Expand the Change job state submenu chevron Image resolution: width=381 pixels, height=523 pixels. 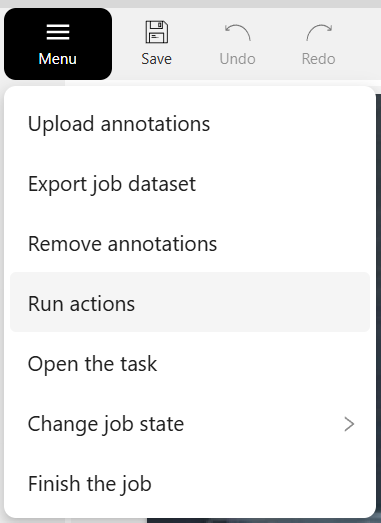click(349, 424)
